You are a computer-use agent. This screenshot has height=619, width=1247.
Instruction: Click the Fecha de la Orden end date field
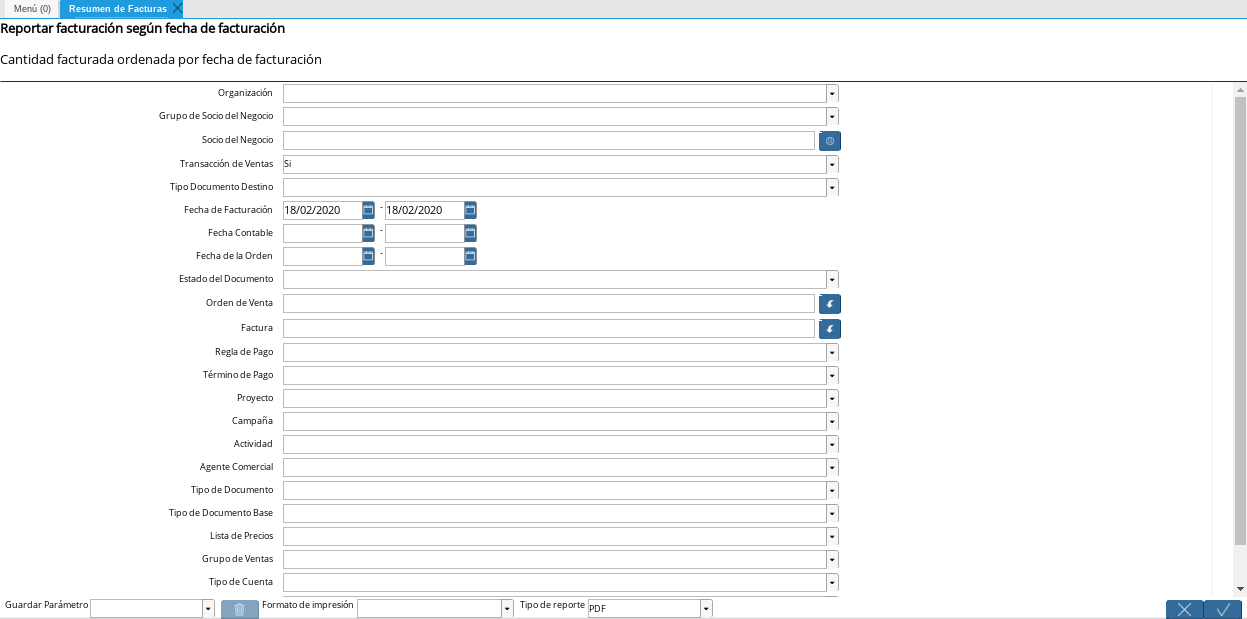coord(424,256)
